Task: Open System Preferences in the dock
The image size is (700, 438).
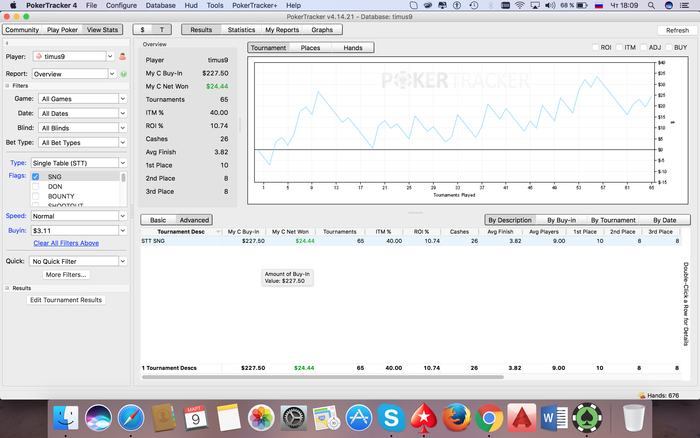Action: (x=293, y=418)
